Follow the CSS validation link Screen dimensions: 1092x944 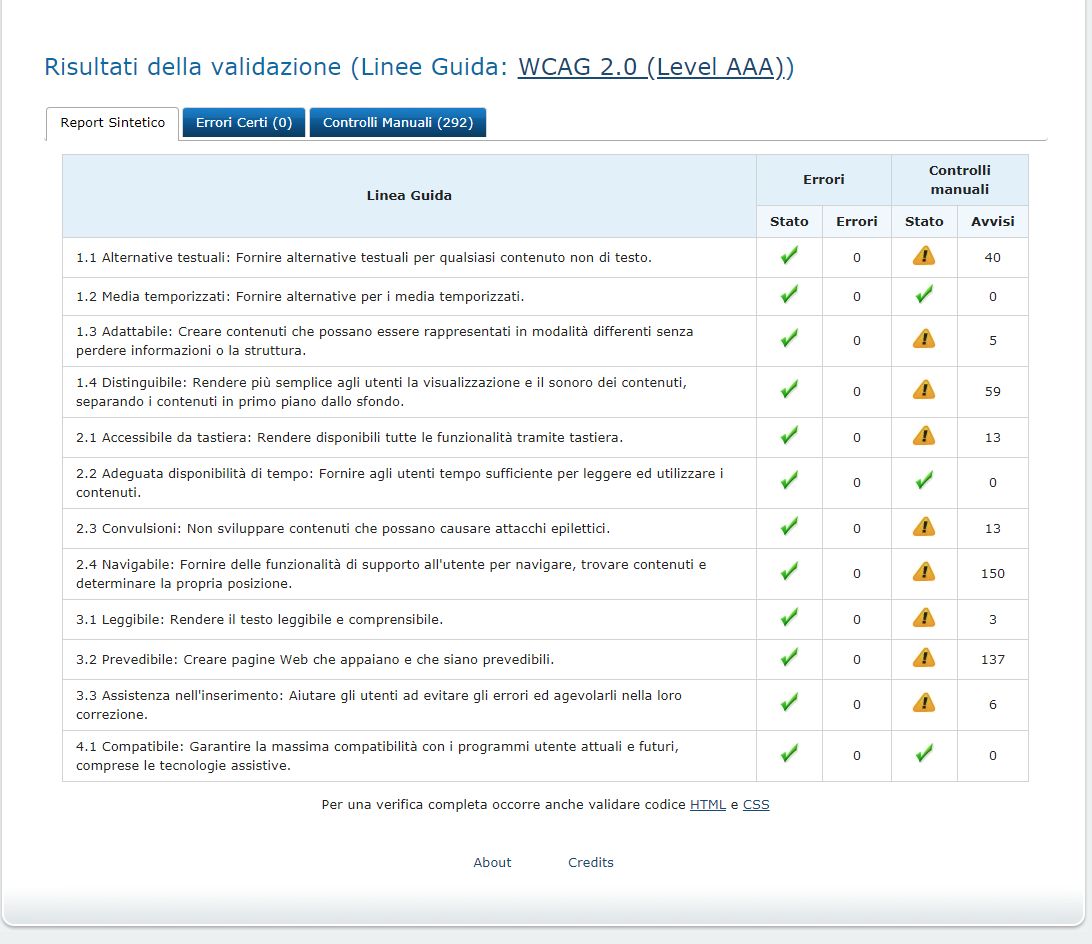756,805
